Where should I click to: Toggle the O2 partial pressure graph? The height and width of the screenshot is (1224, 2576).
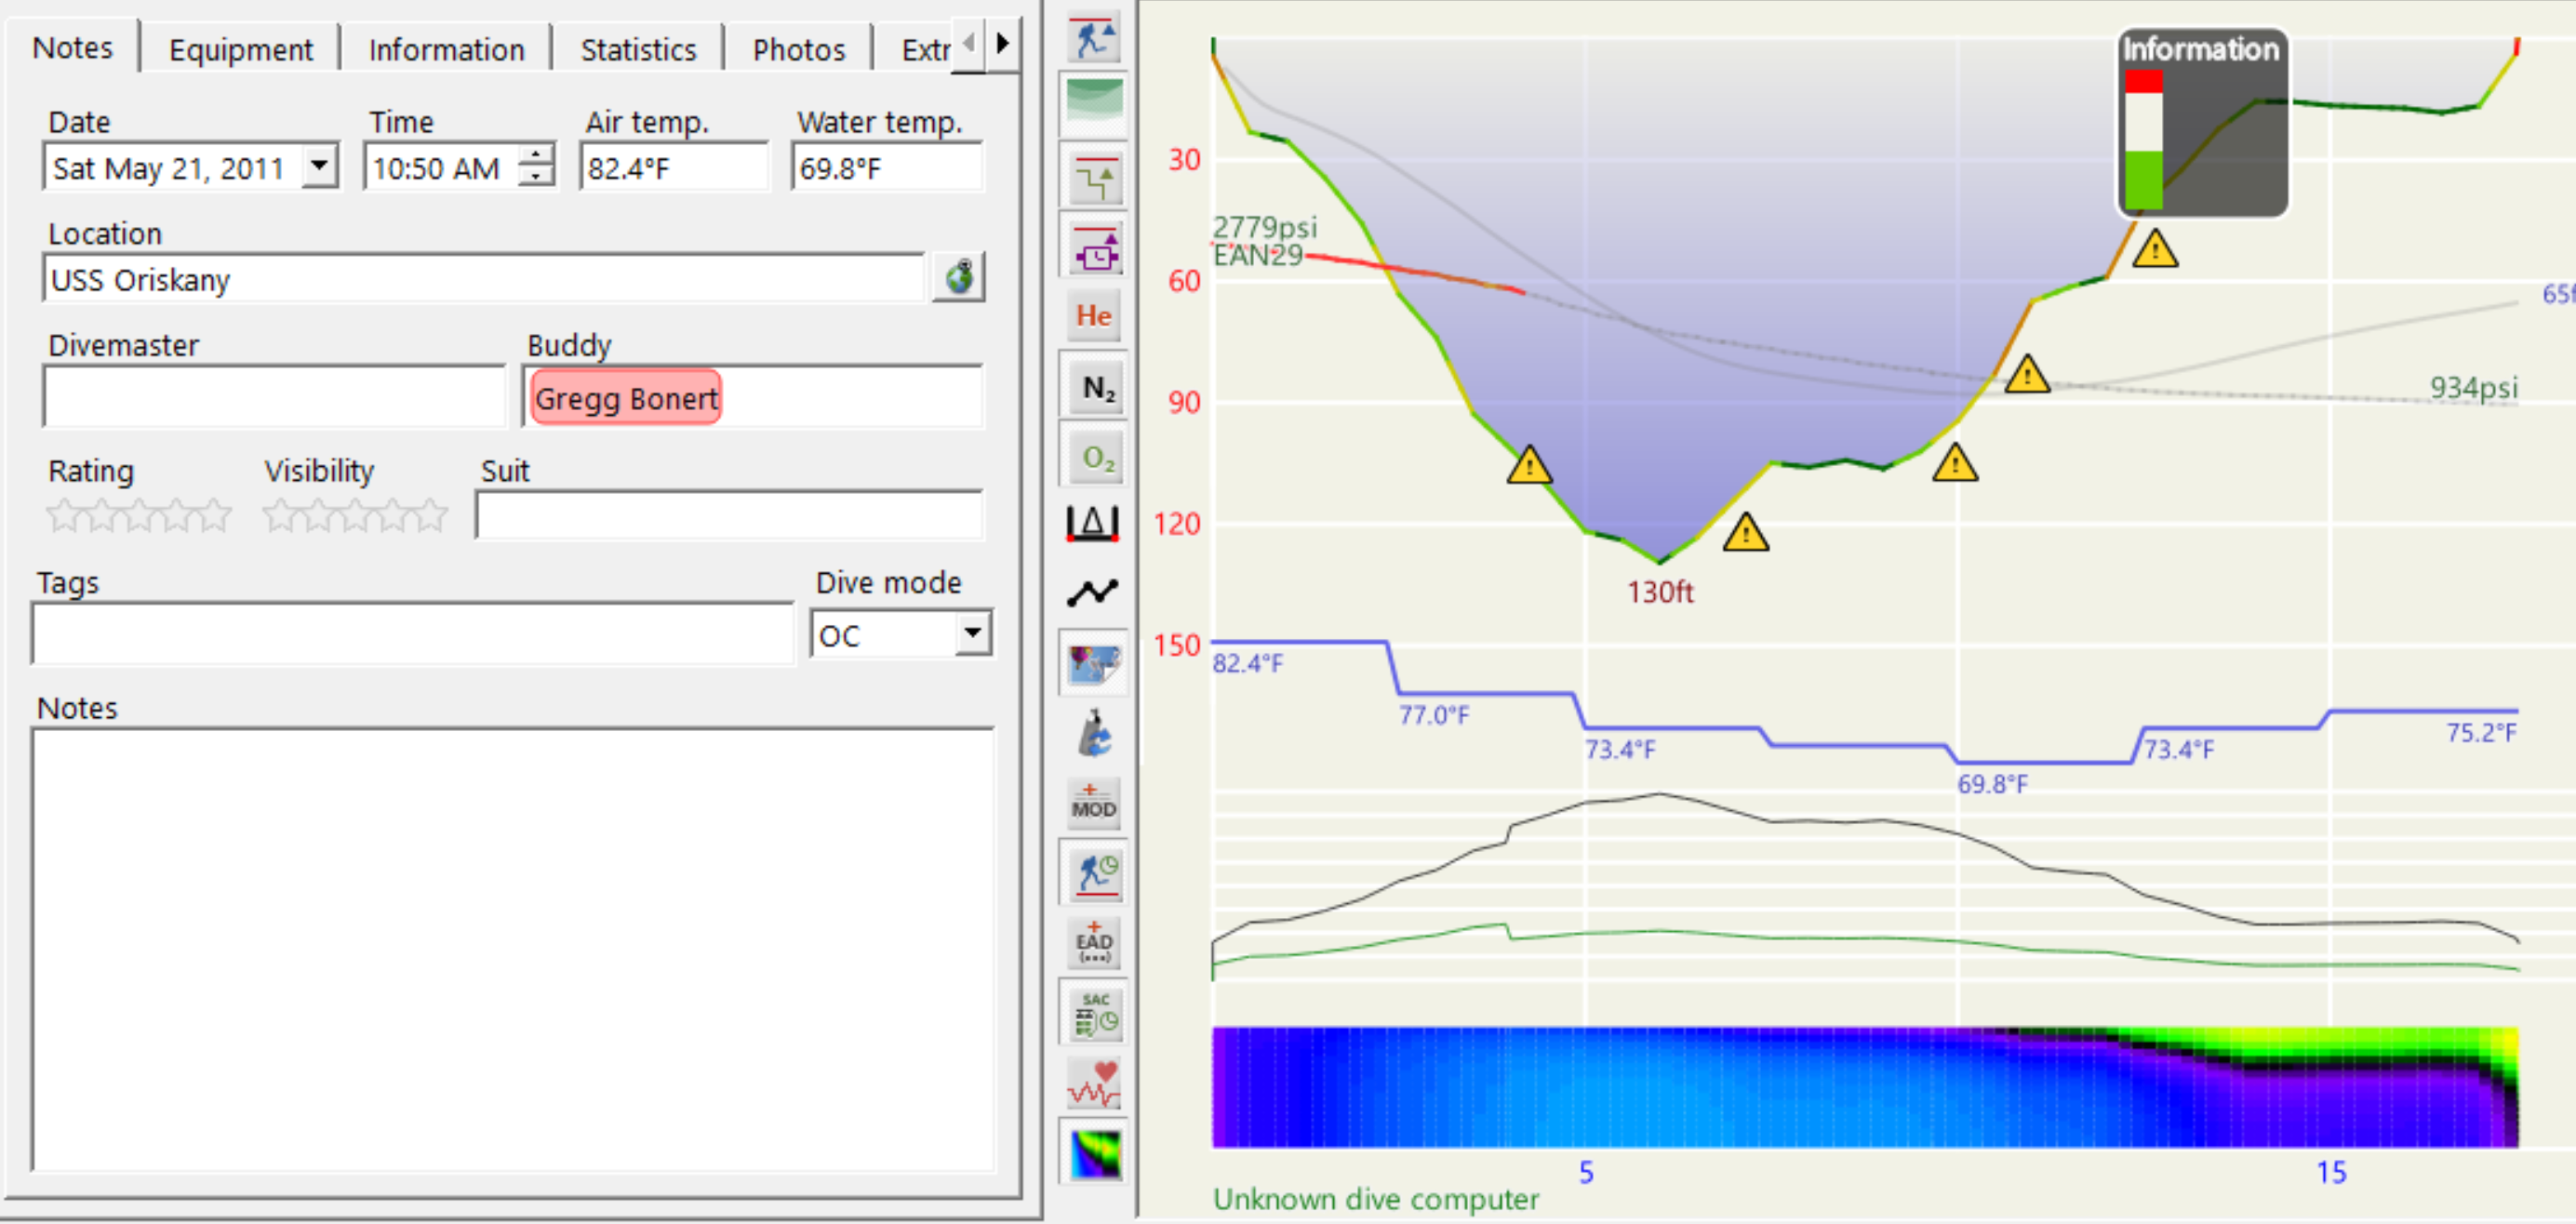coord(1097,458)
